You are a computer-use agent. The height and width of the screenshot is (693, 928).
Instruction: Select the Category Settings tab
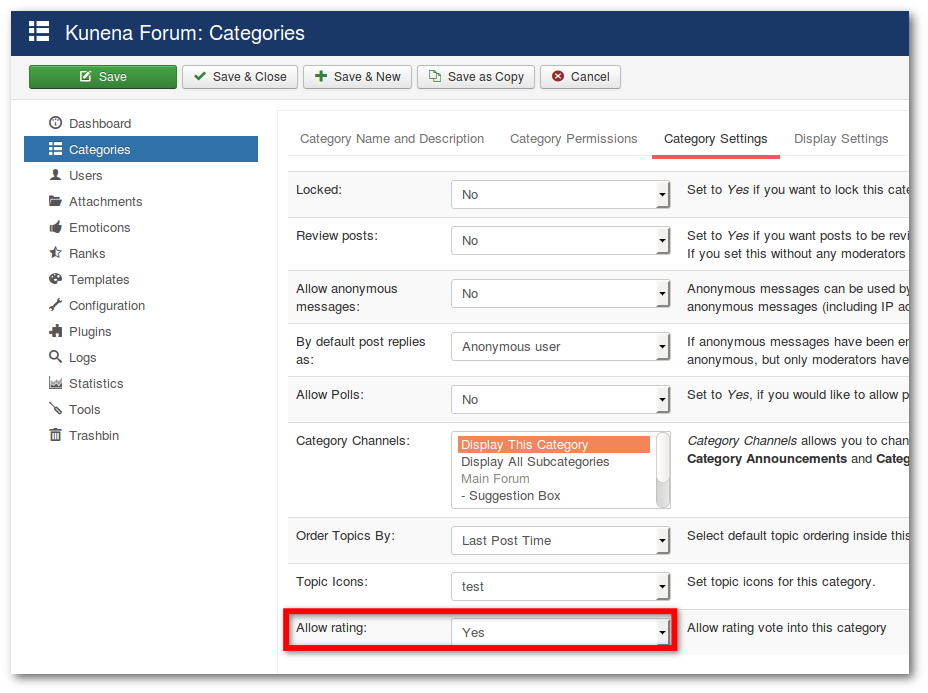coord(716,138)
